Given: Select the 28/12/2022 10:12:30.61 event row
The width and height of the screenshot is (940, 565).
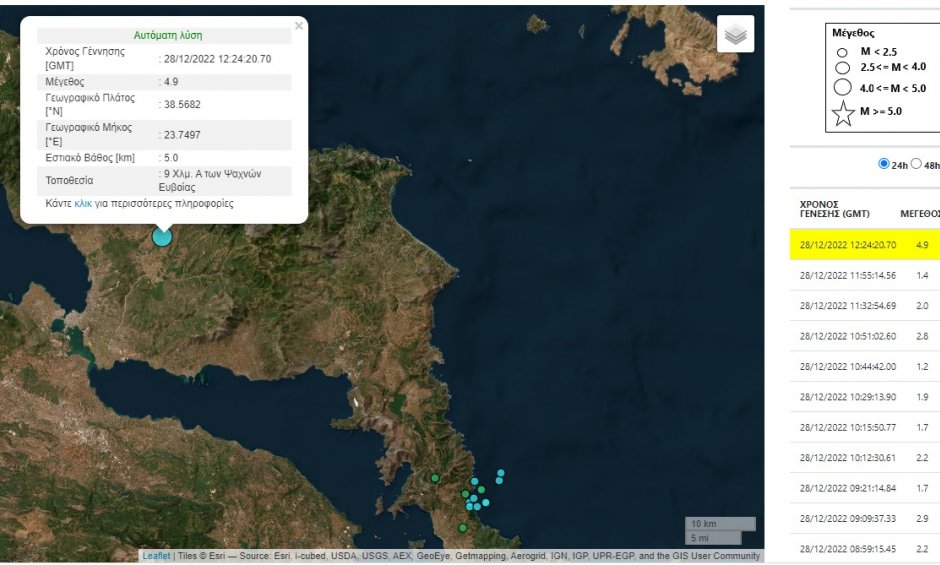Looking at the screenshot, I should coord(864,458).
